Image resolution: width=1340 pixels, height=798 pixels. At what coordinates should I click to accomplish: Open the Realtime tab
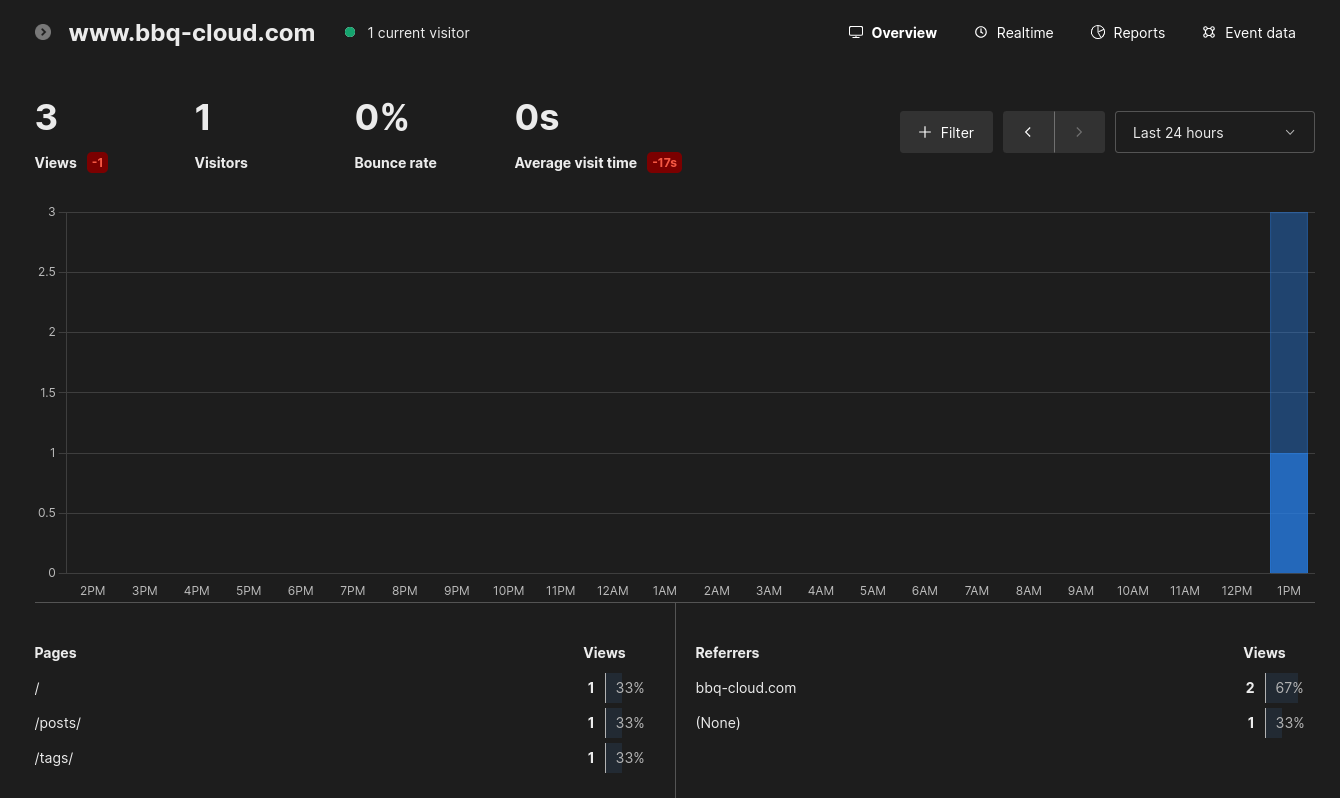[x=1013, y=32]
